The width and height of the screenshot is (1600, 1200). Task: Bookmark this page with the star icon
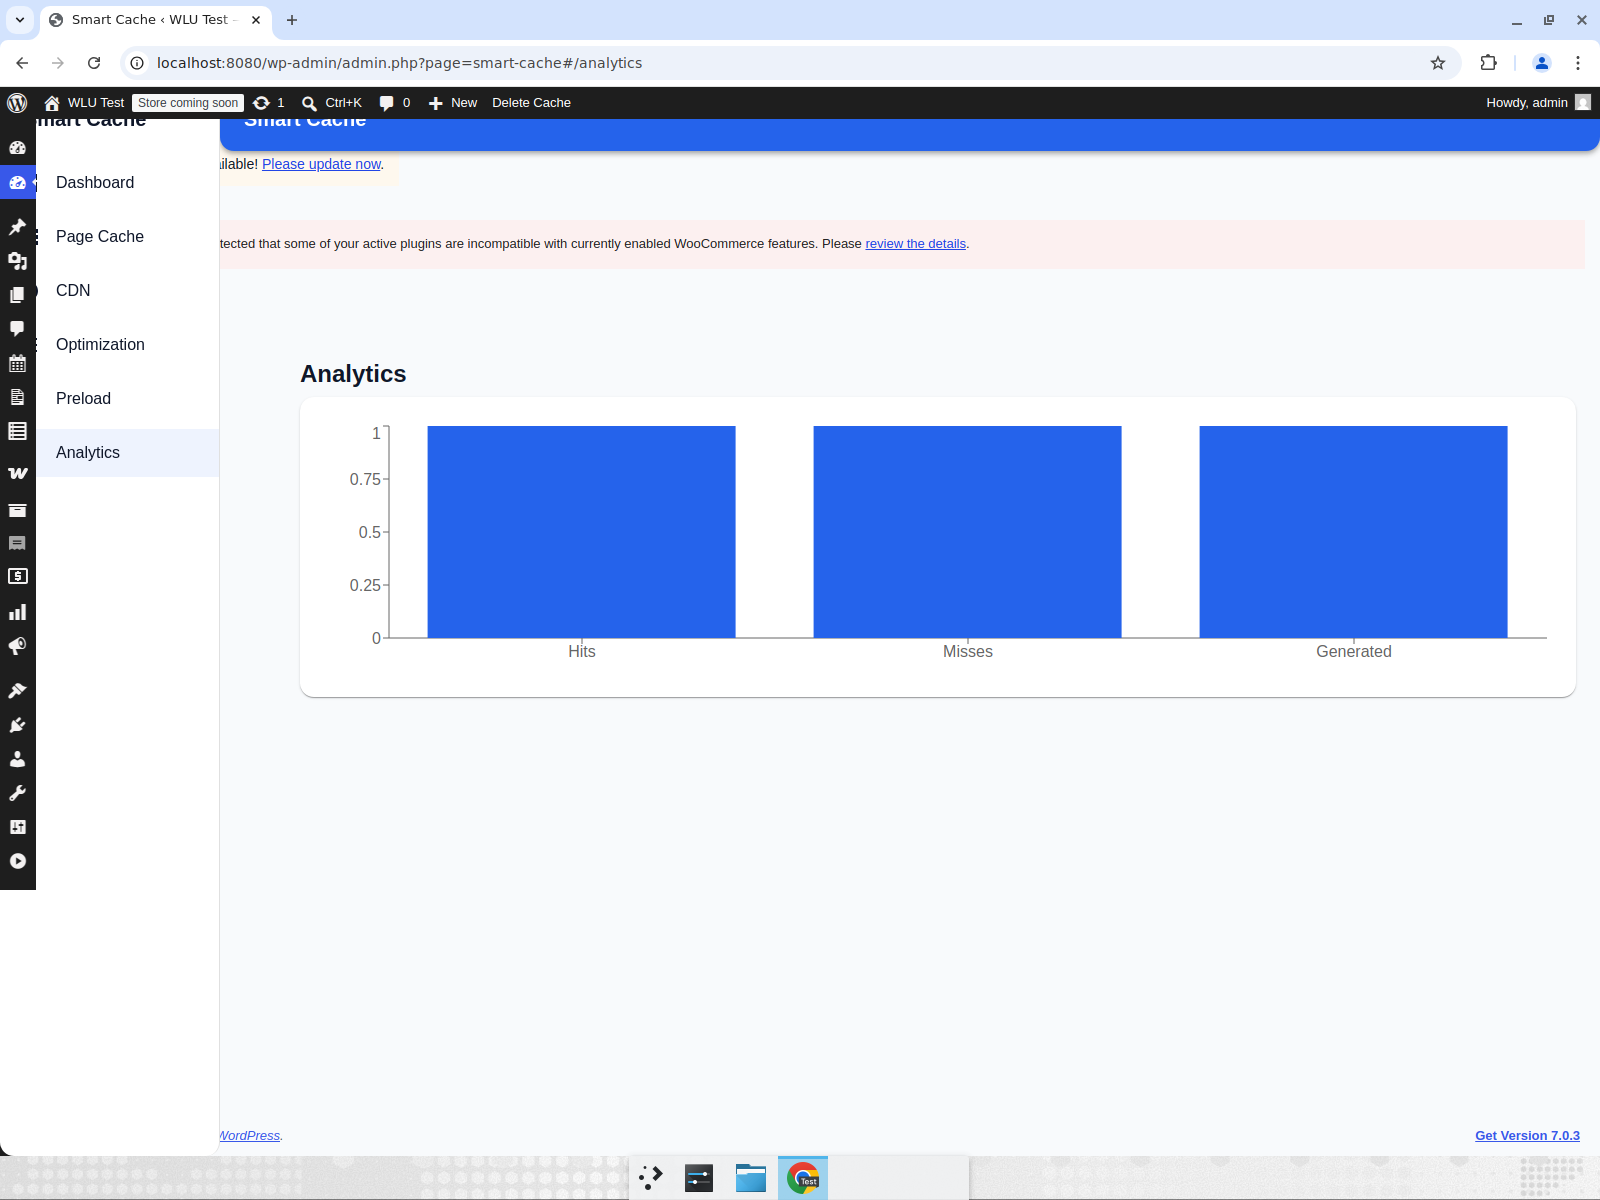(x=1438, y=63)
